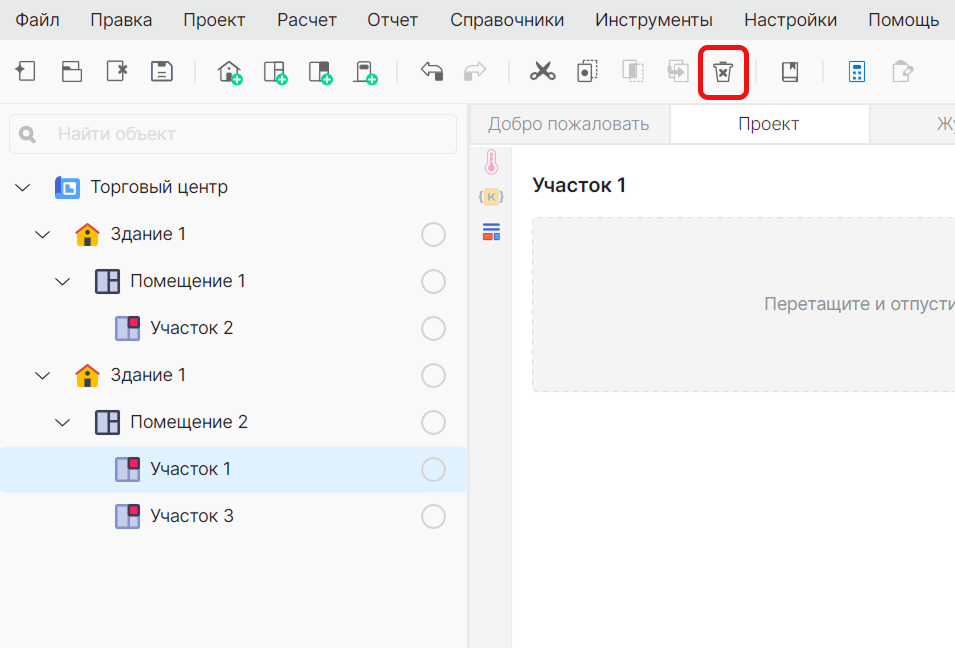Open the Расчет menu

(x=307, y=20)
